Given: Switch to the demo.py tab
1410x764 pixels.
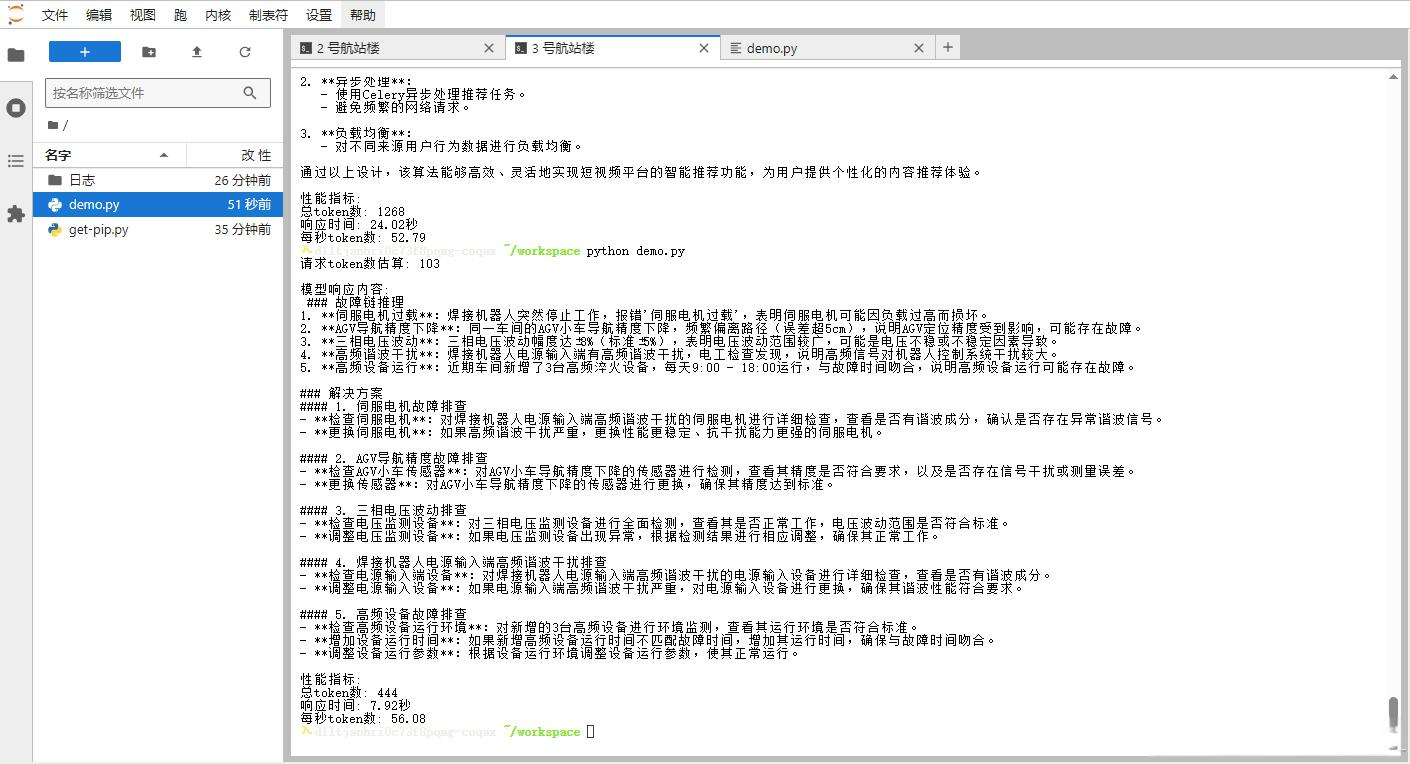Looking at the screenshot, I should coord(772,48).
